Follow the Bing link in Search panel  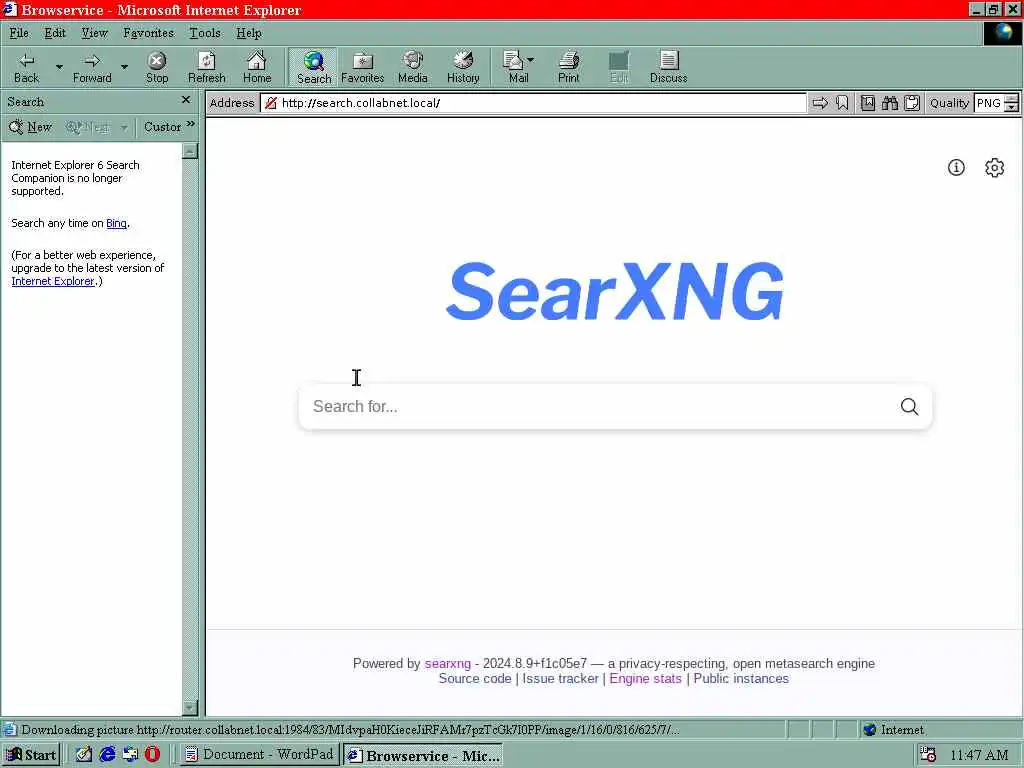(116, 223)
